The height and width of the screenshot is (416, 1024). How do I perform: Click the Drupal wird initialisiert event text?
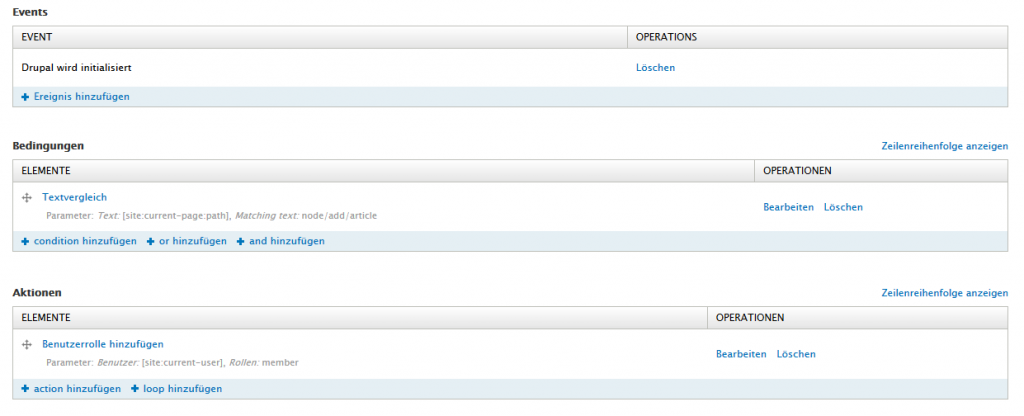pyautogui.click(x=77, y=68)
